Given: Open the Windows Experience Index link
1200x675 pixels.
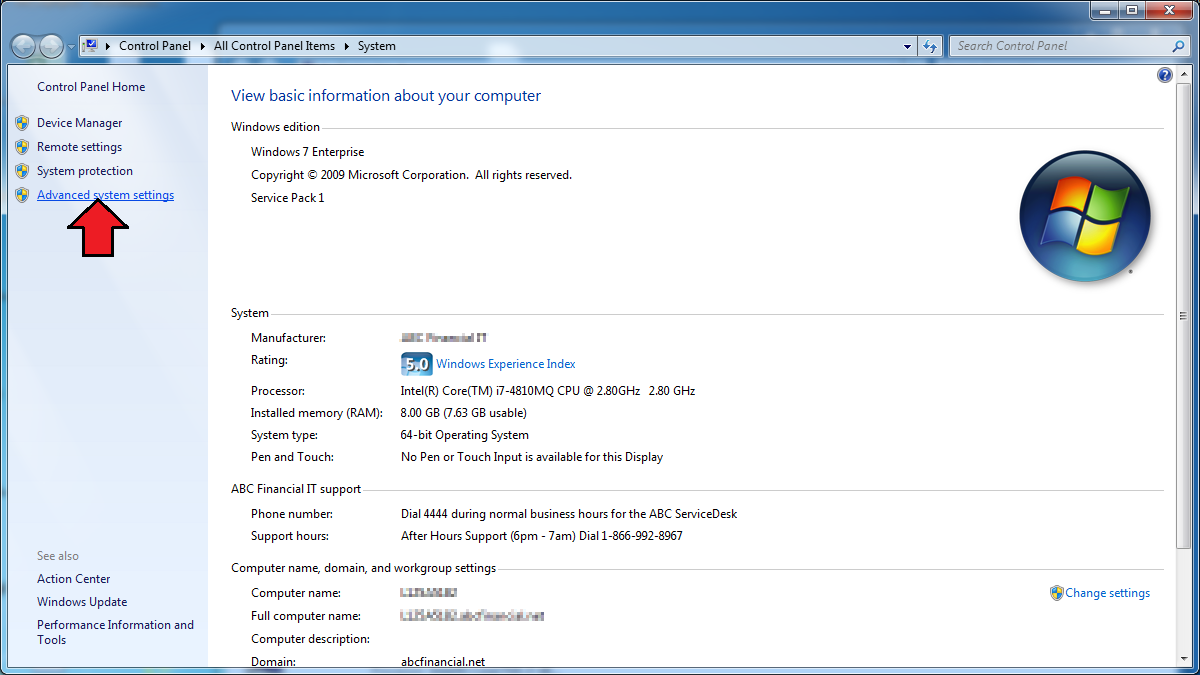Looking at the screenshot, I should 505,364.
